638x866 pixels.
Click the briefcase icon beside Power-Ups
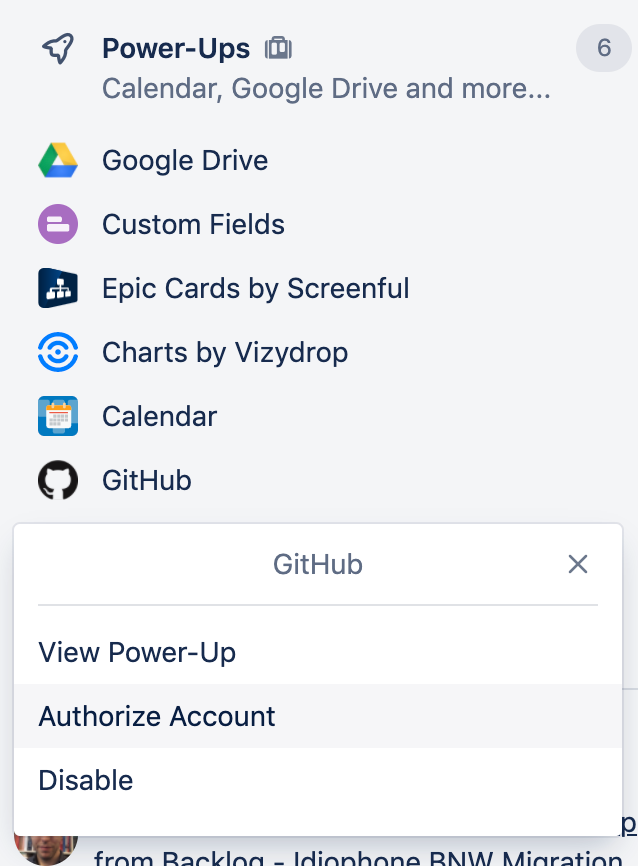click(279, 47)
